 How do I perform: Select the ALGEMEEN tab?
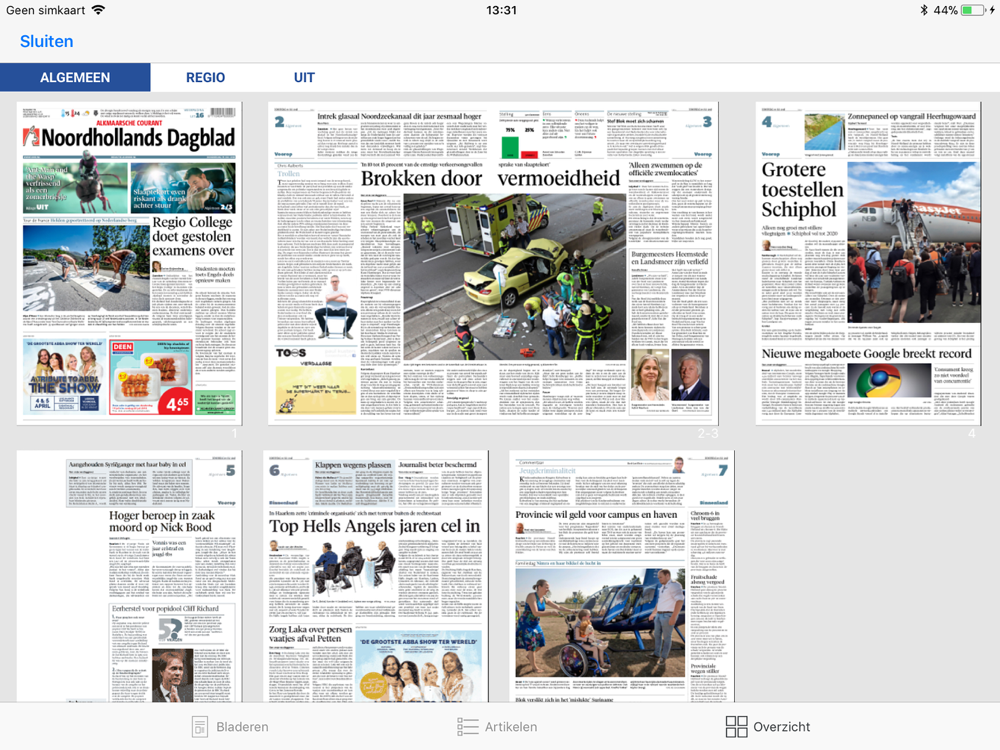75,77
